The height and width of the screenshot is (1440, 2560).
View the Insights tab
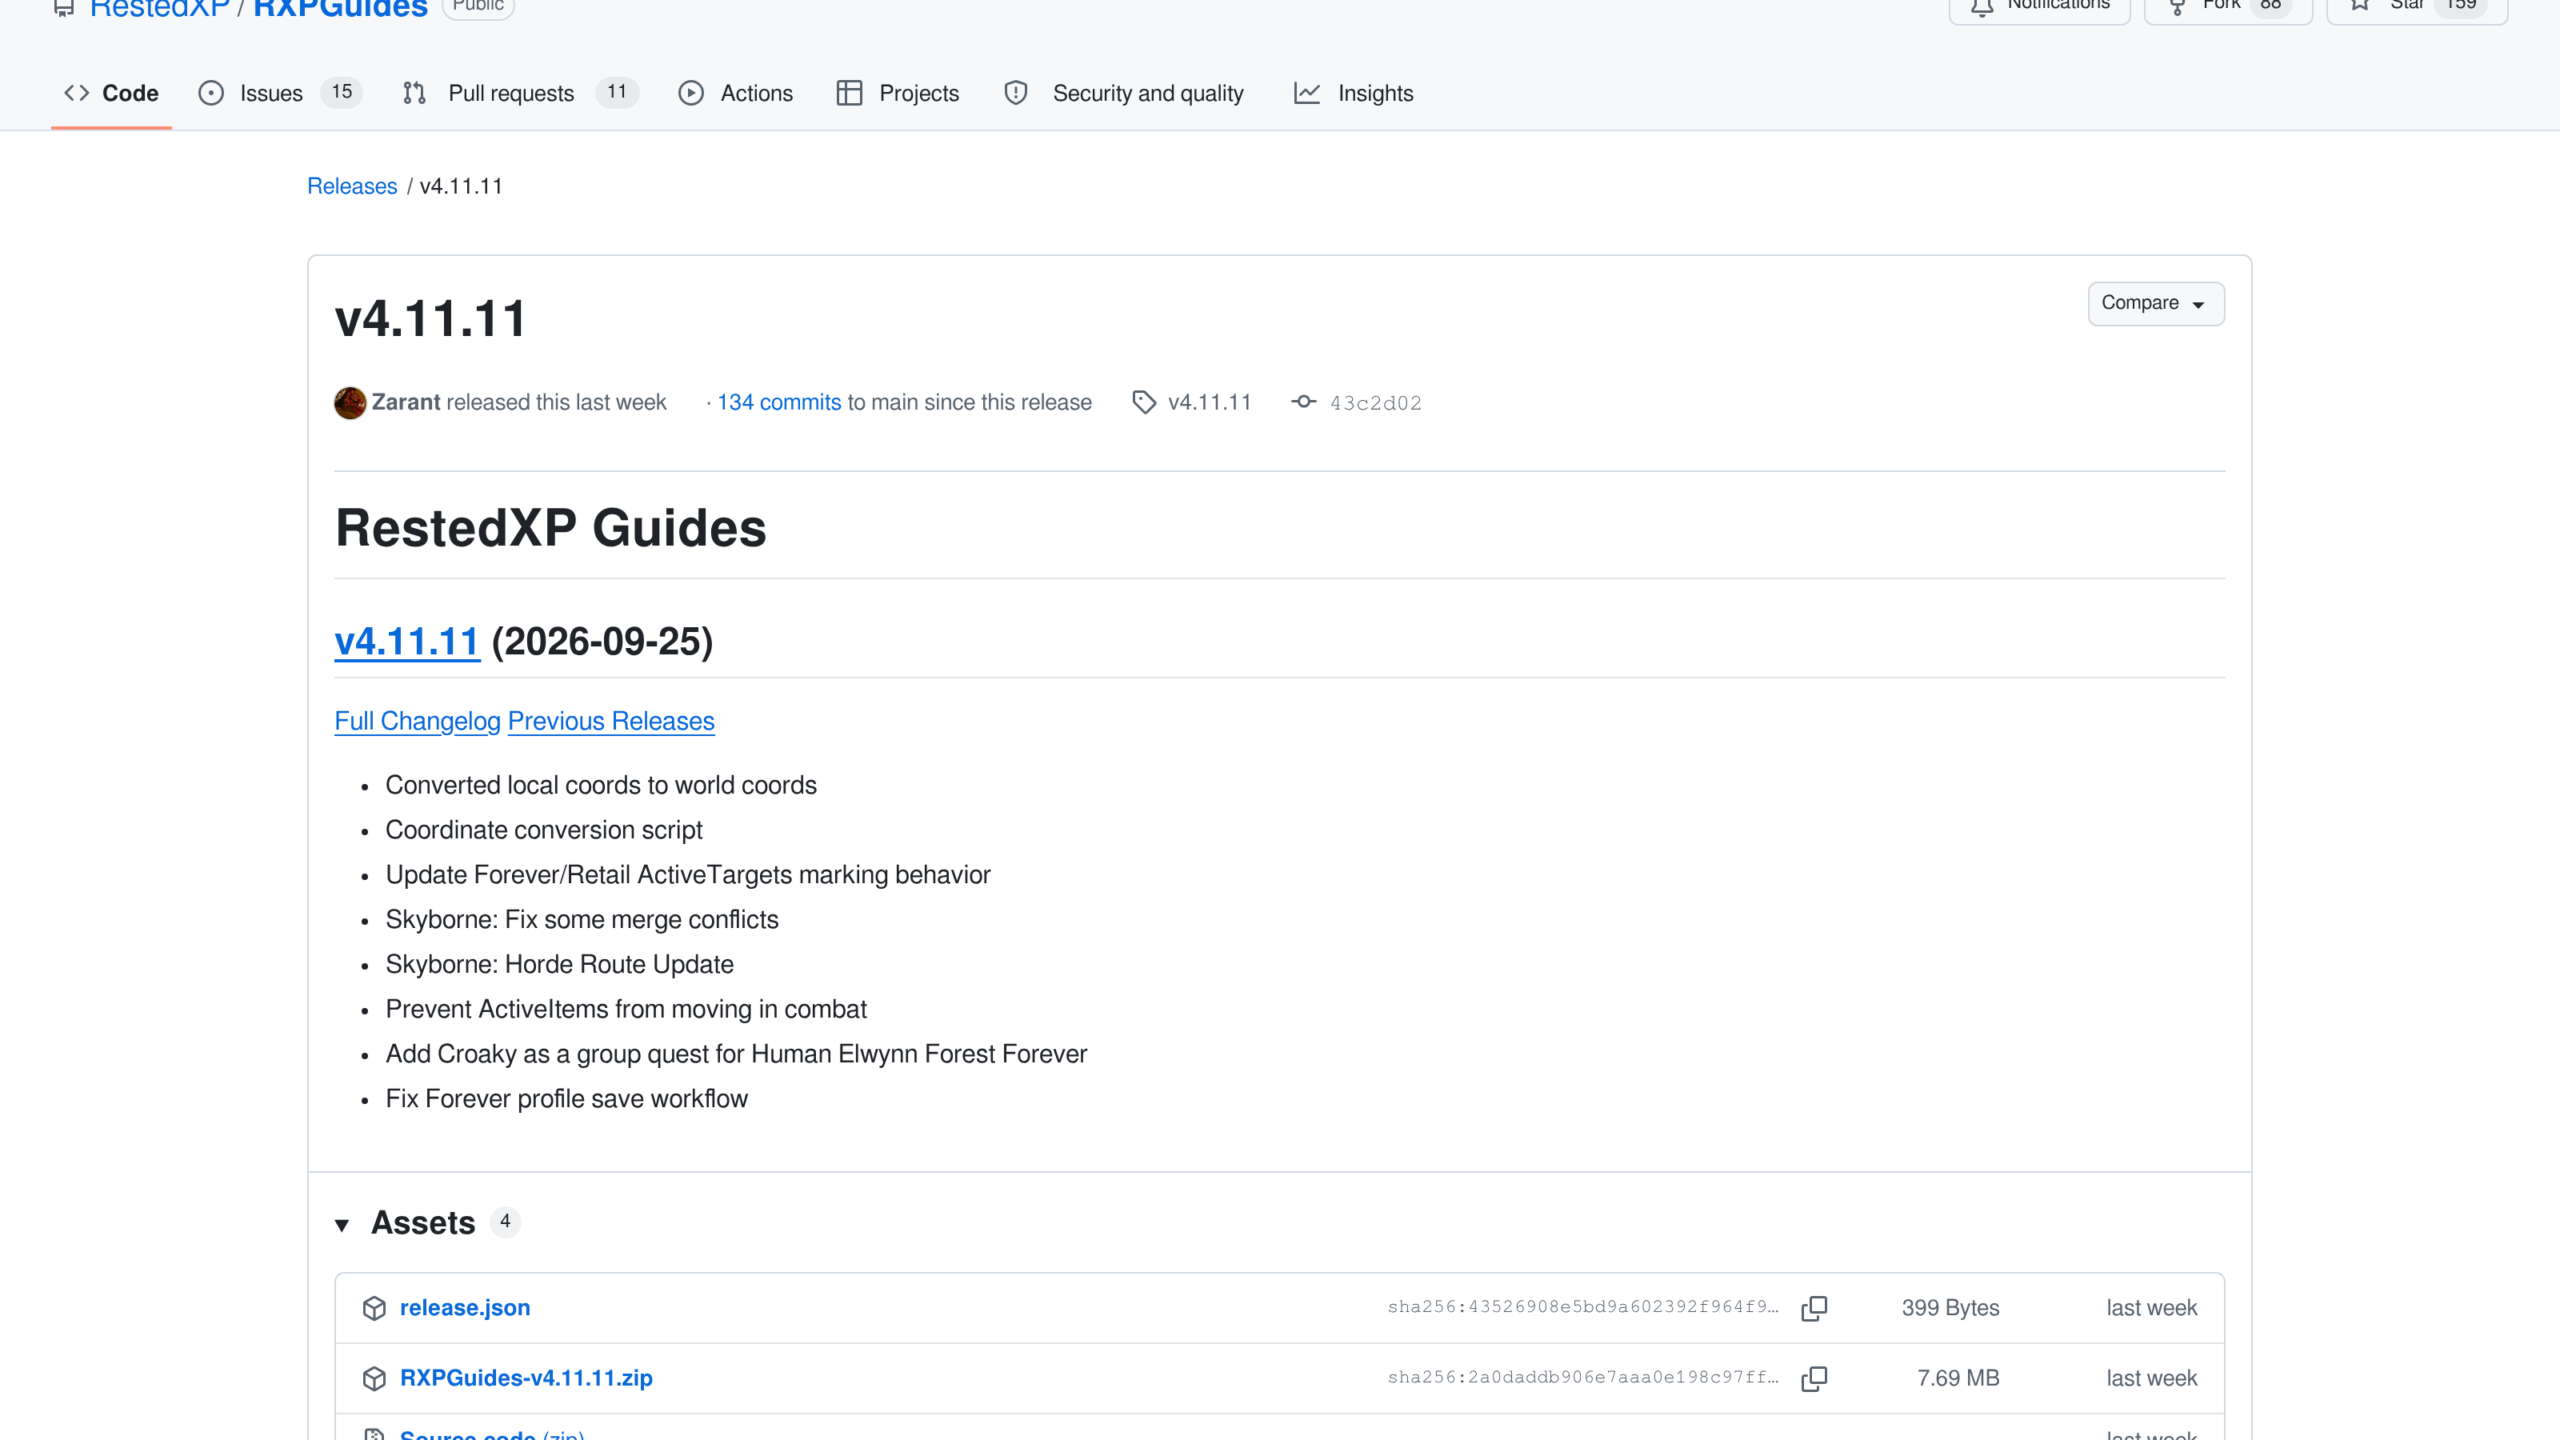pyautogui.click(x=1353, y=93)
